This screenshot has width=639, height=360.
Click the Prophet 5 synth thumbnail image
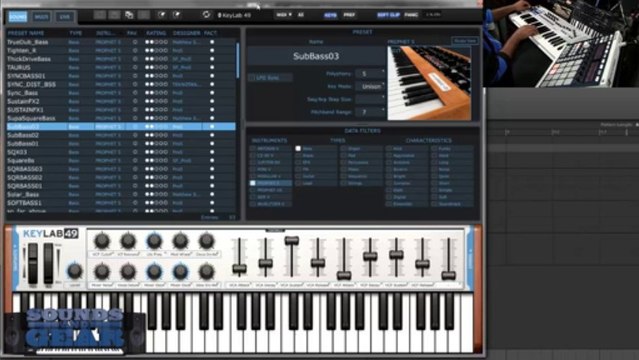(429, 83)
